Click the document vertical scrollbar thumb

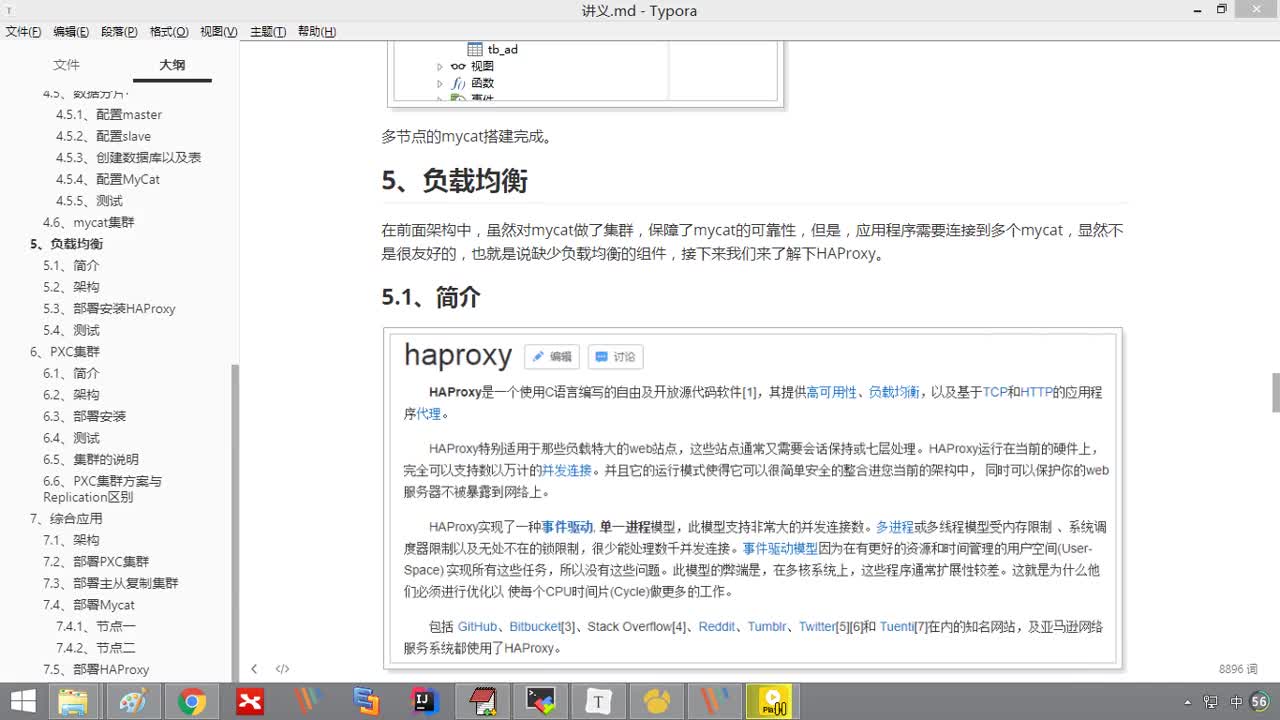point(1275,393)
